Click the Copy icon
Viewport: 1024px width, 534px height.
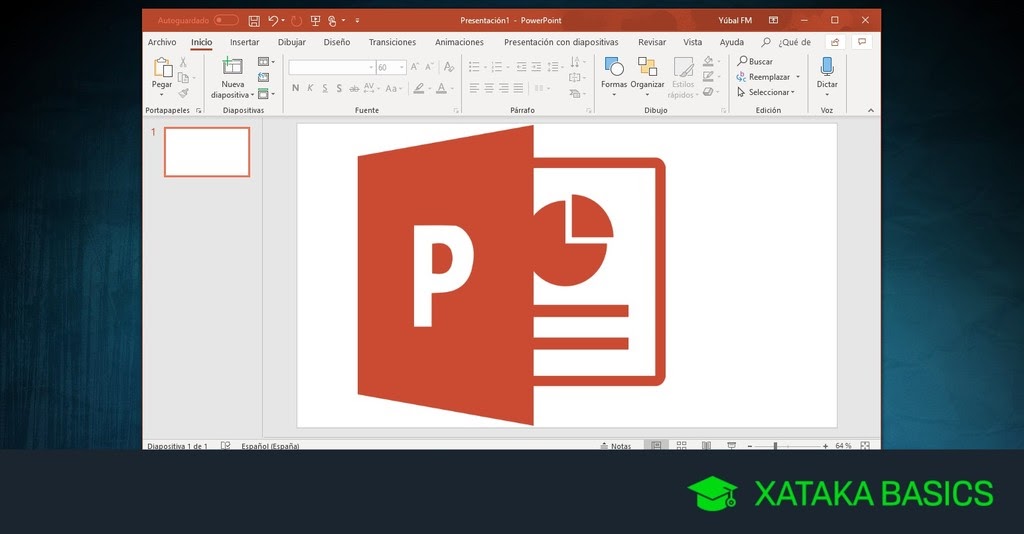(x=183, y=78)
